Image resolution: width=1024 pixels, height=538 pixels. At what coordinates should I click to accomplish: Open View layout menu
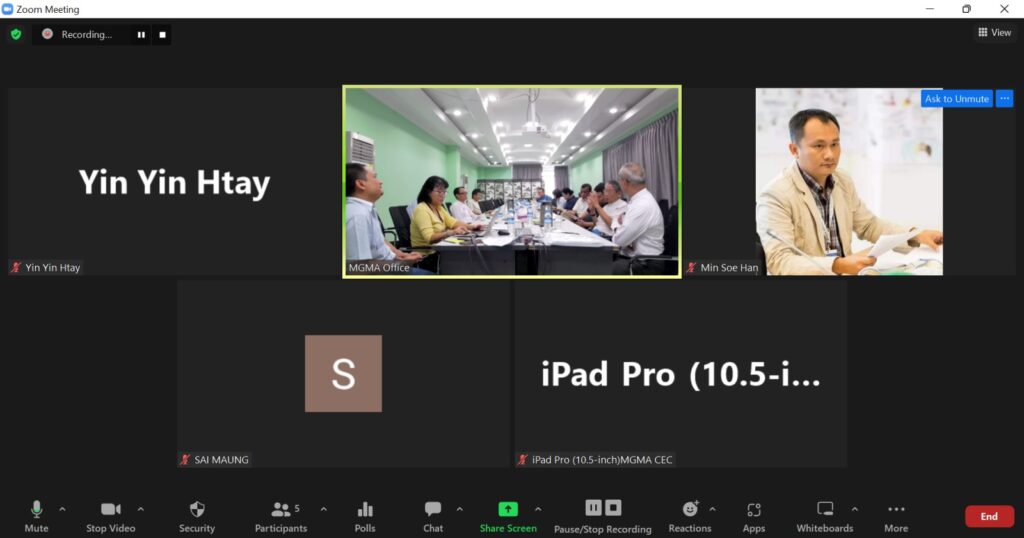click(x=994, y=32)
